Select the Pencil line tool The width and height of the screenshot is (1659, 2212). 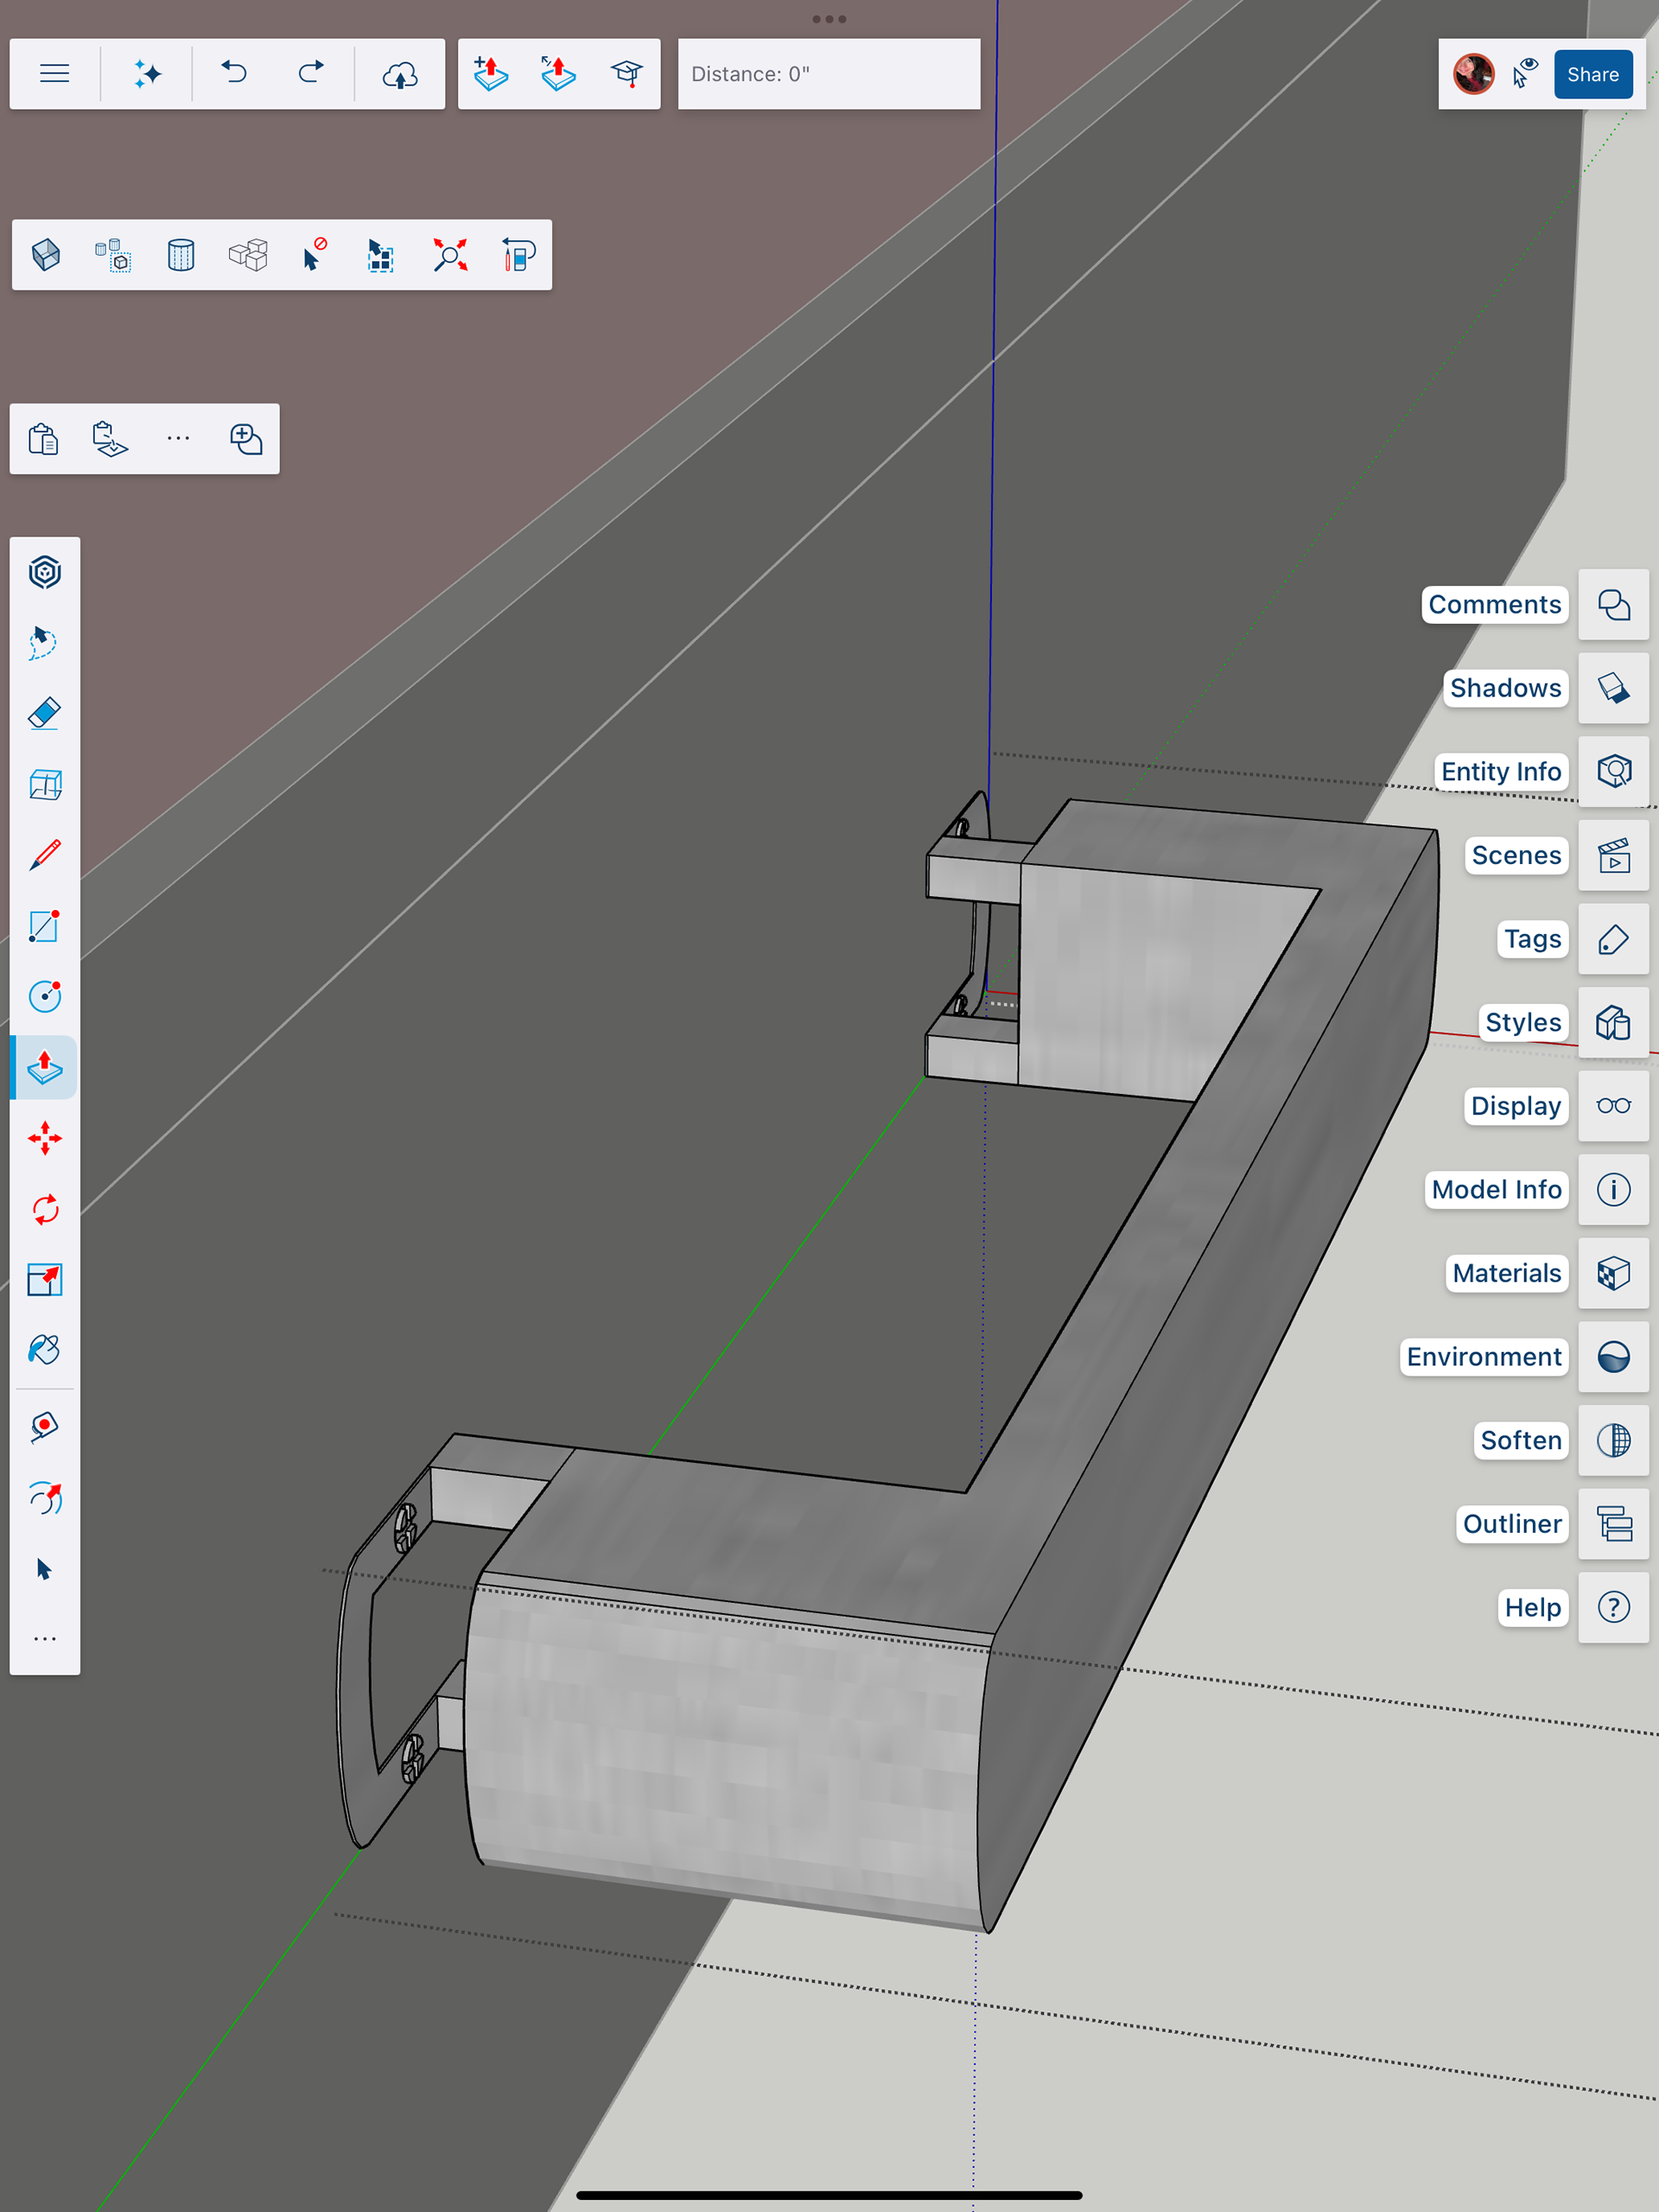(x=45, y=855)
